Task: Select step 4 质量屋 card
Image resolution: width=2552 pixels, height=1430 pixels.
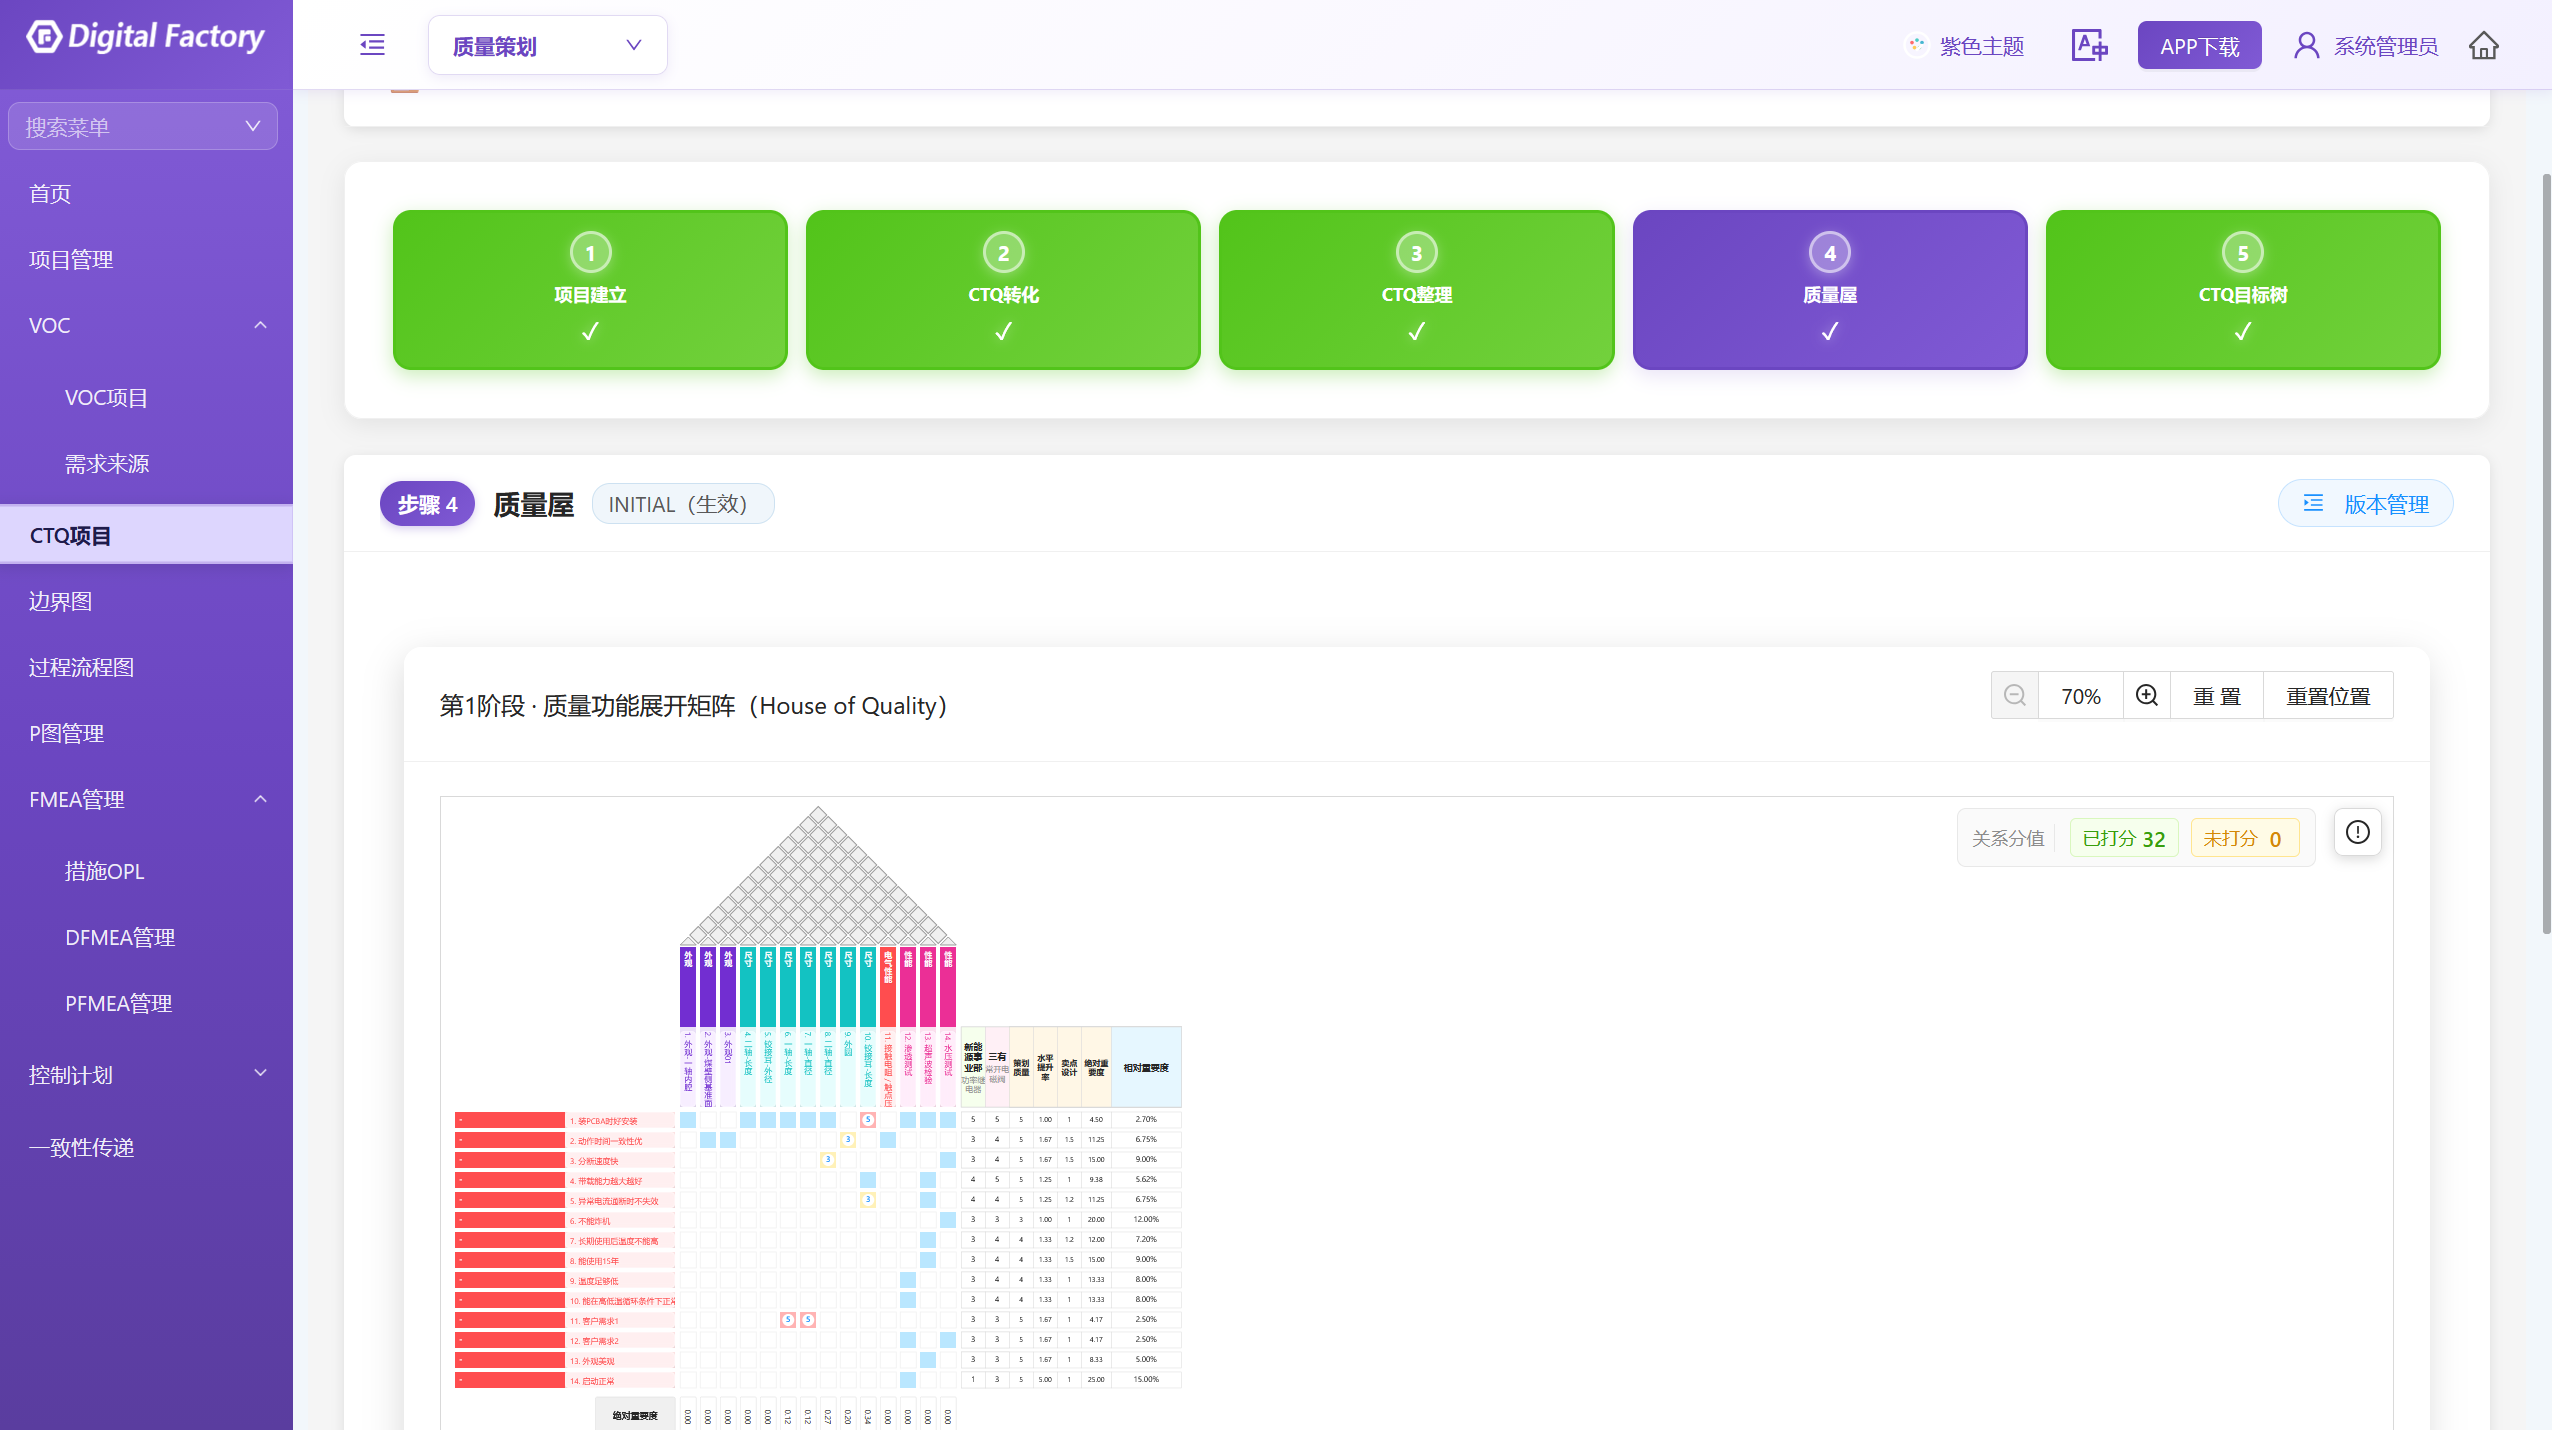Action: pos(1830,289)
